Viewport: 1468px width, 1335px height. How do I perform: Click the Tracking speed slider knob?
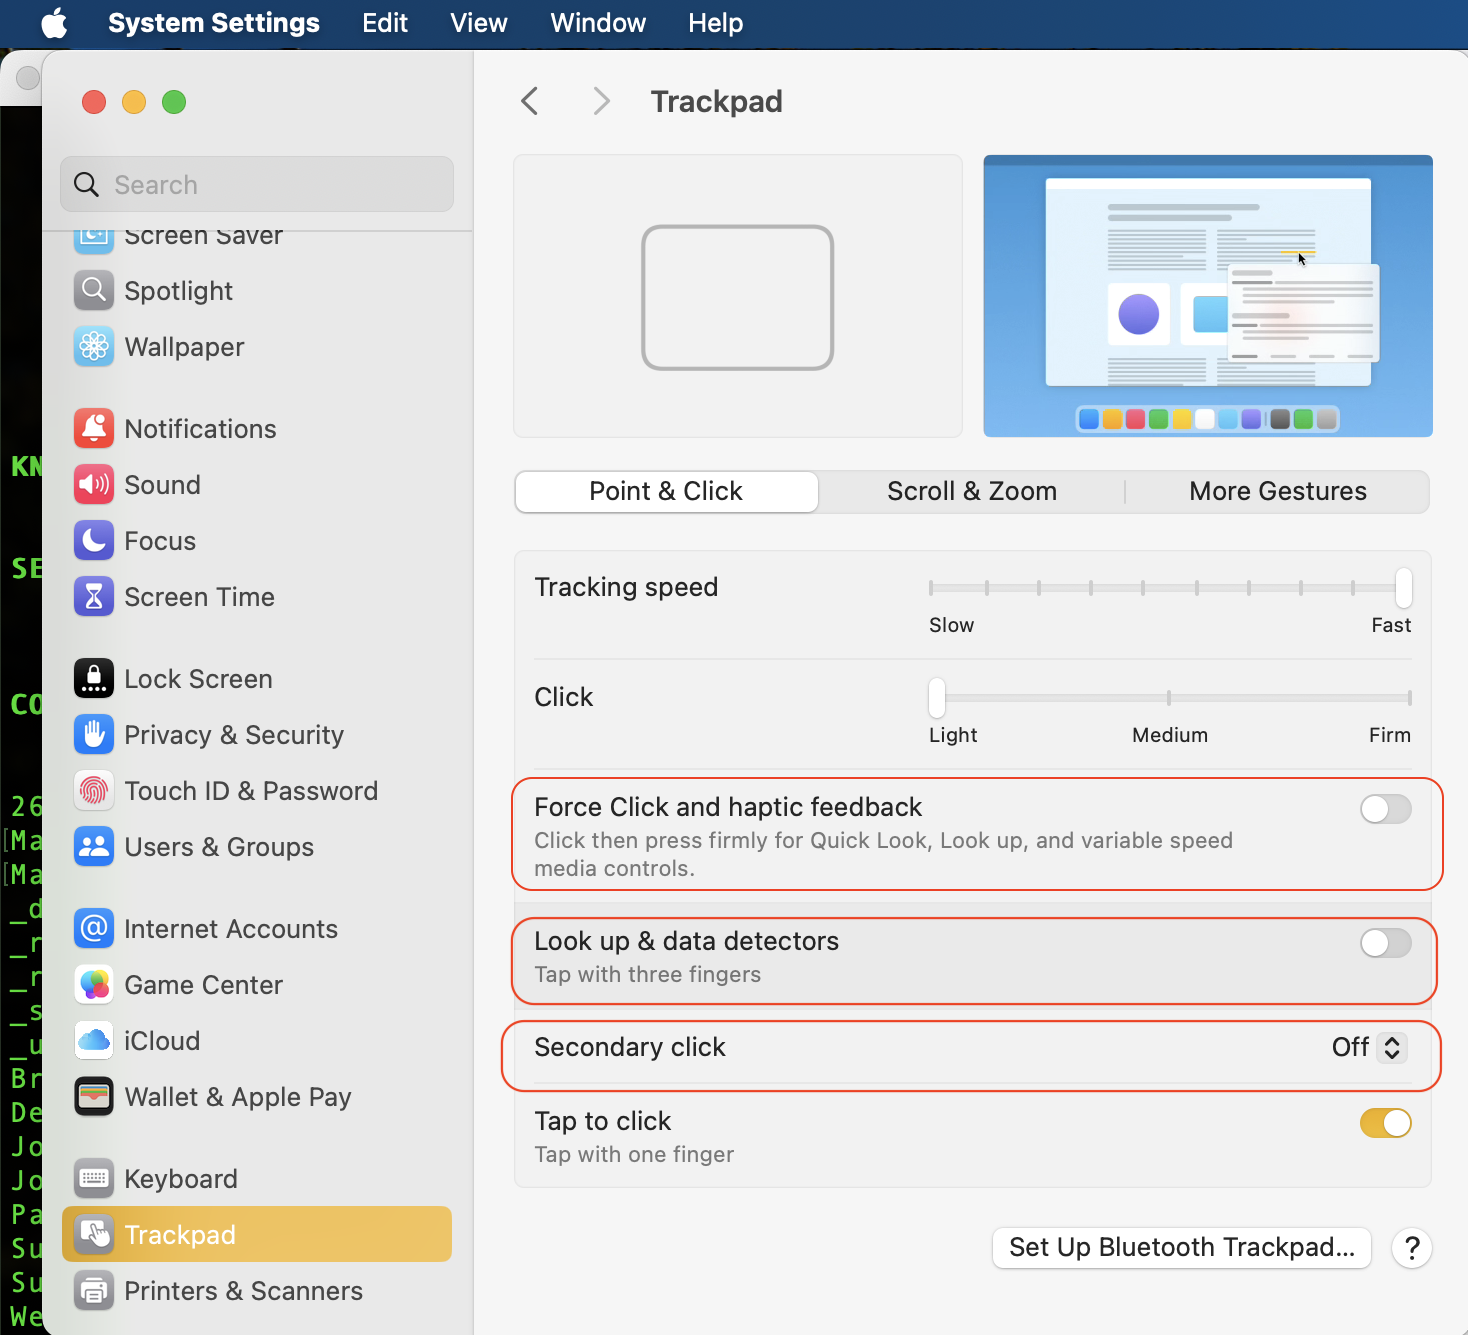pos(1404,588)
